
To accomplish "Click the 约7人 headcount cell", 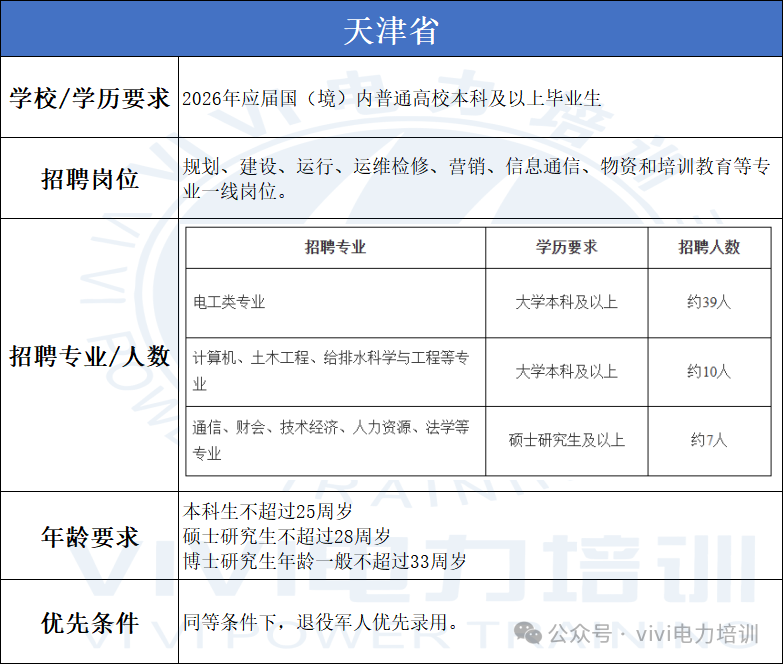I will (708, 439).
